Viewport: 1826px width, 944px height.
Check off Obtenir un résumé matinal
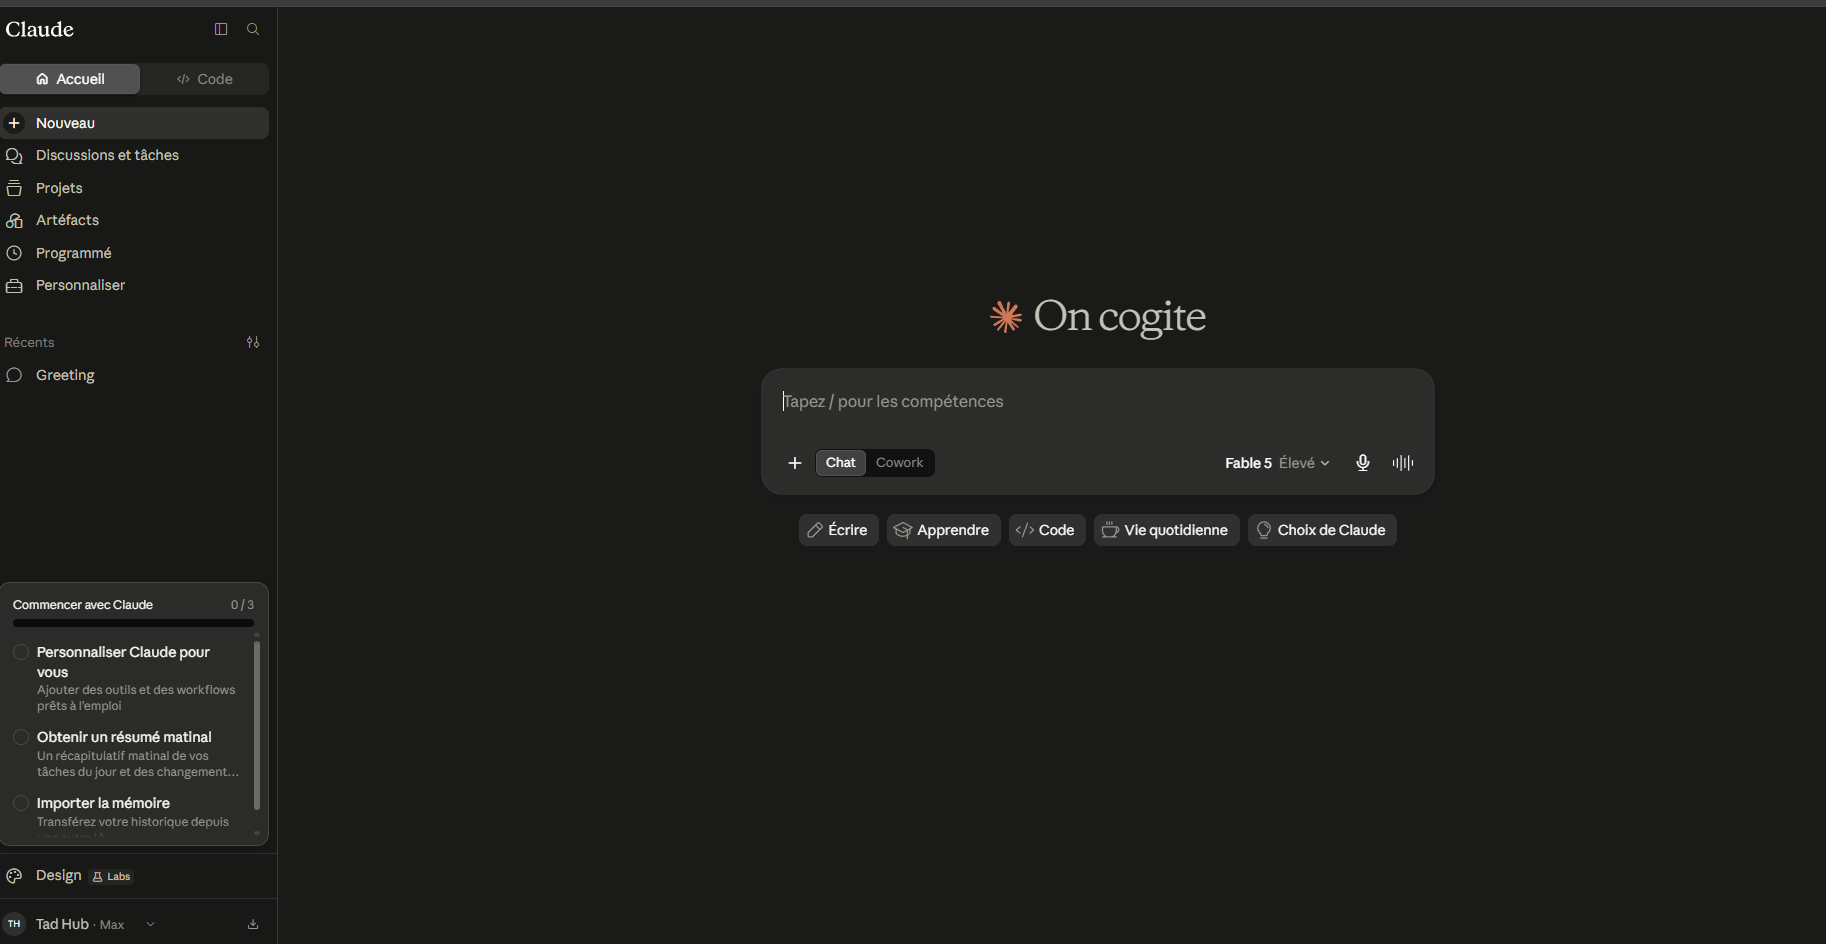[x=21, y=737]
